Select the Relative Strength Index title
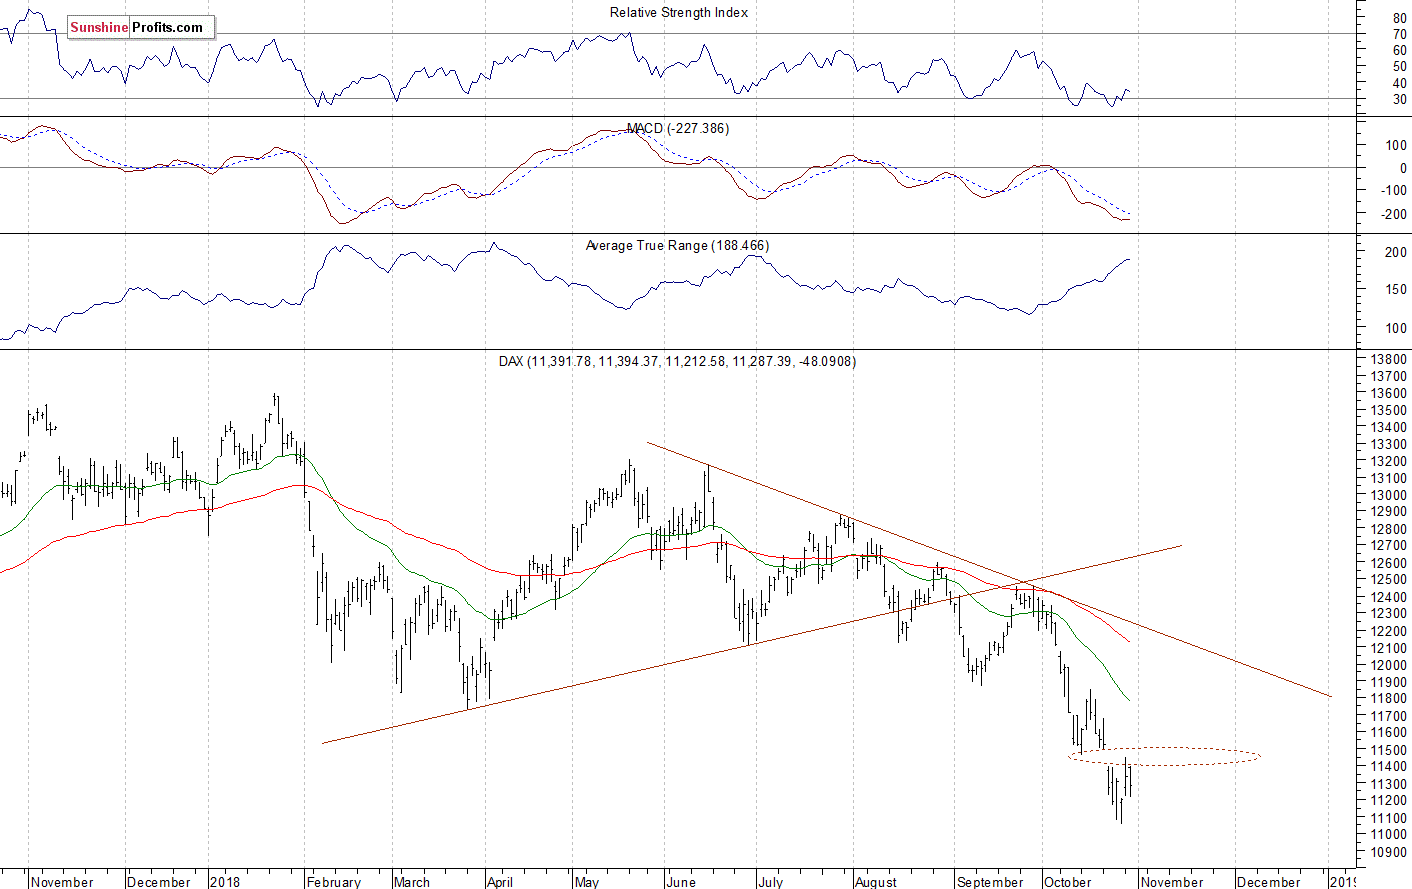 tap(679, 13)
